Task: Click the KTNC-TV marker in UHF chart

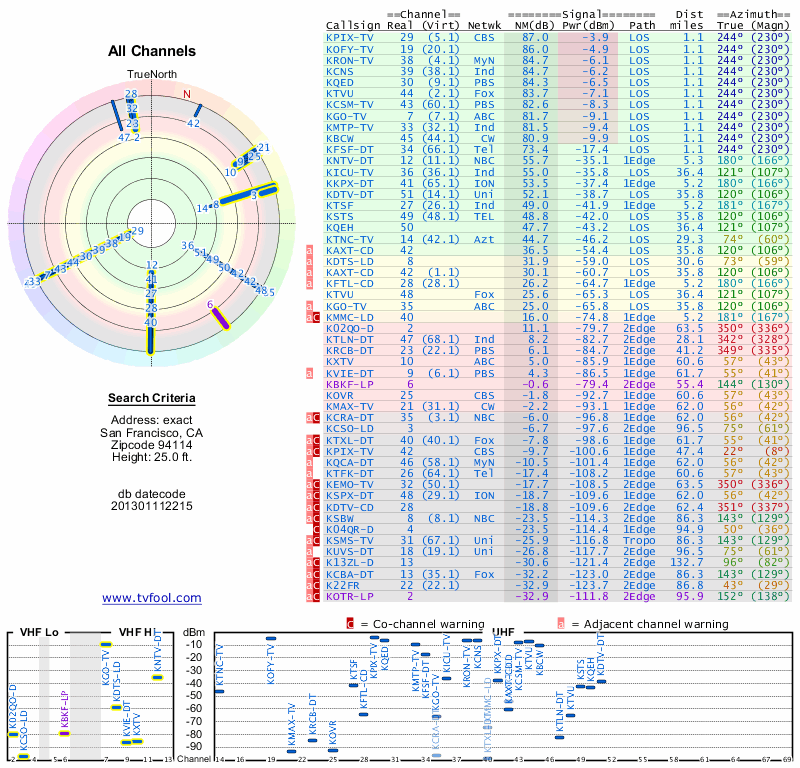Action: click(x=219, y=691)
